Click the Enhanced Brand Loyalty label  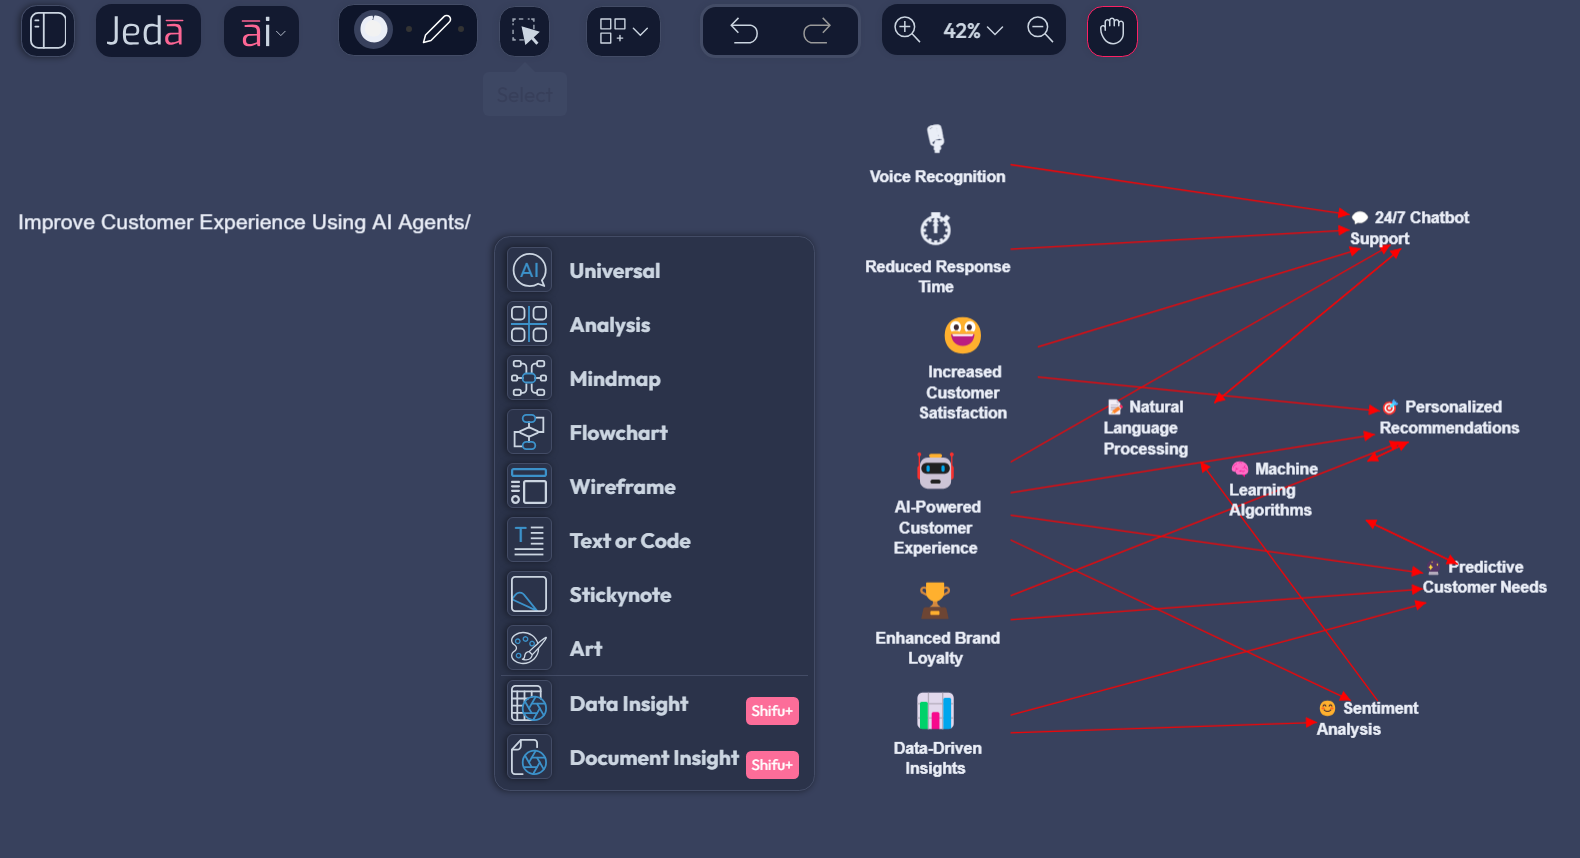[937, 648]
